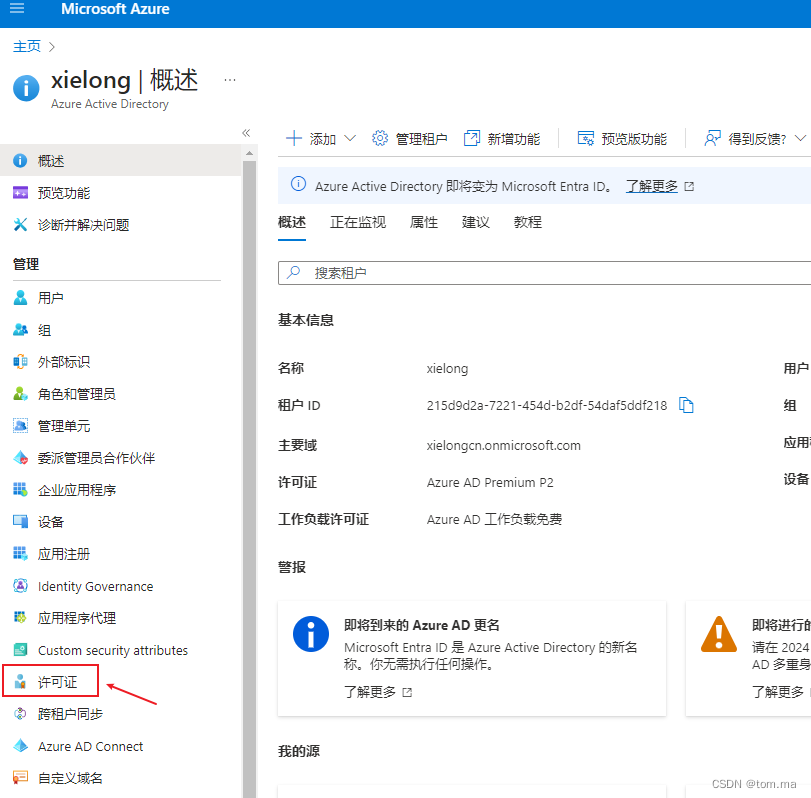Switch to the 教程 tab
This screenshot has width=811, height=798.
pyautogui.click(x=528, y=222)
